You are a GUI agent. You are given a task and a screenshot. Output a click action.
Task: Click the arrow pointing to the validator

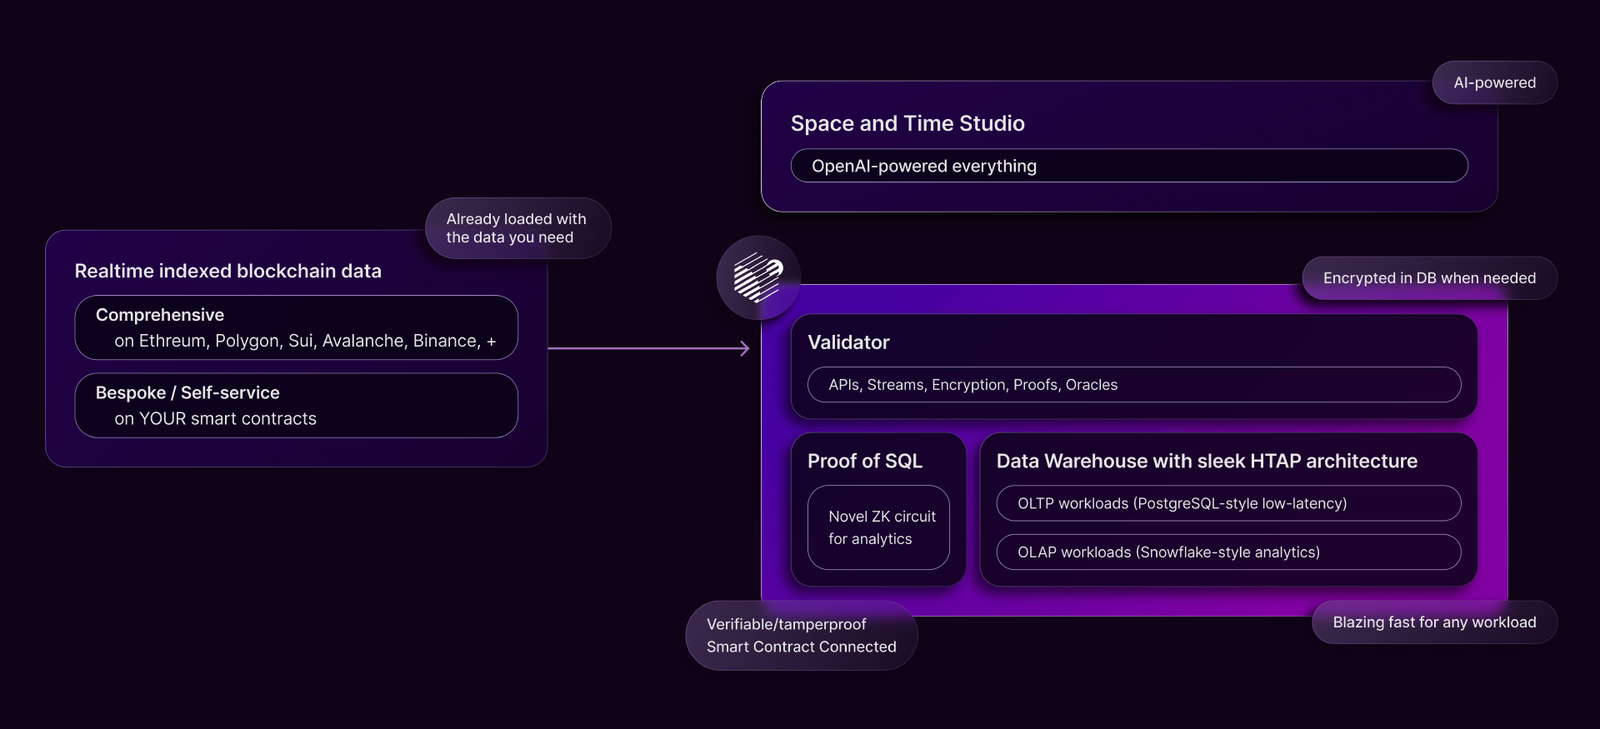click(x=648, y=348)
